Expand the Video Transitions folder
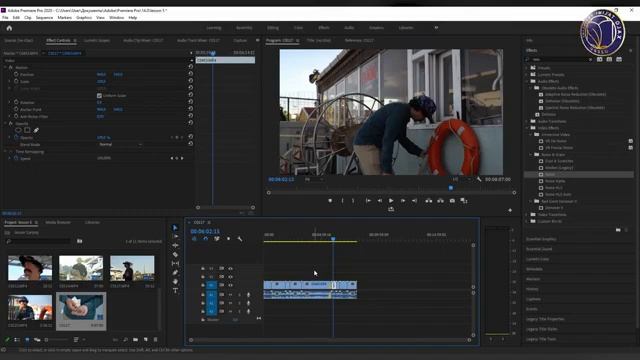Screen dimensions: 640x360 tap(527, 214)
